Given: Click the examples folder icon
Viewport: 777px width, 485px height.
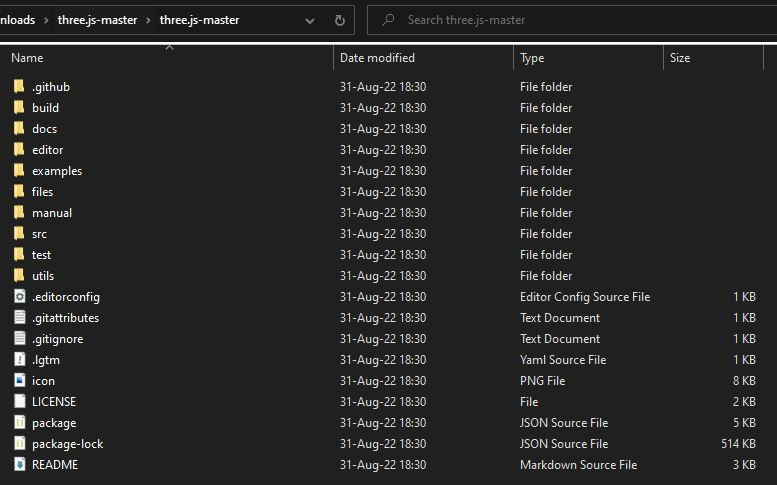Looking at the screenshot, I should pos(19,170).
